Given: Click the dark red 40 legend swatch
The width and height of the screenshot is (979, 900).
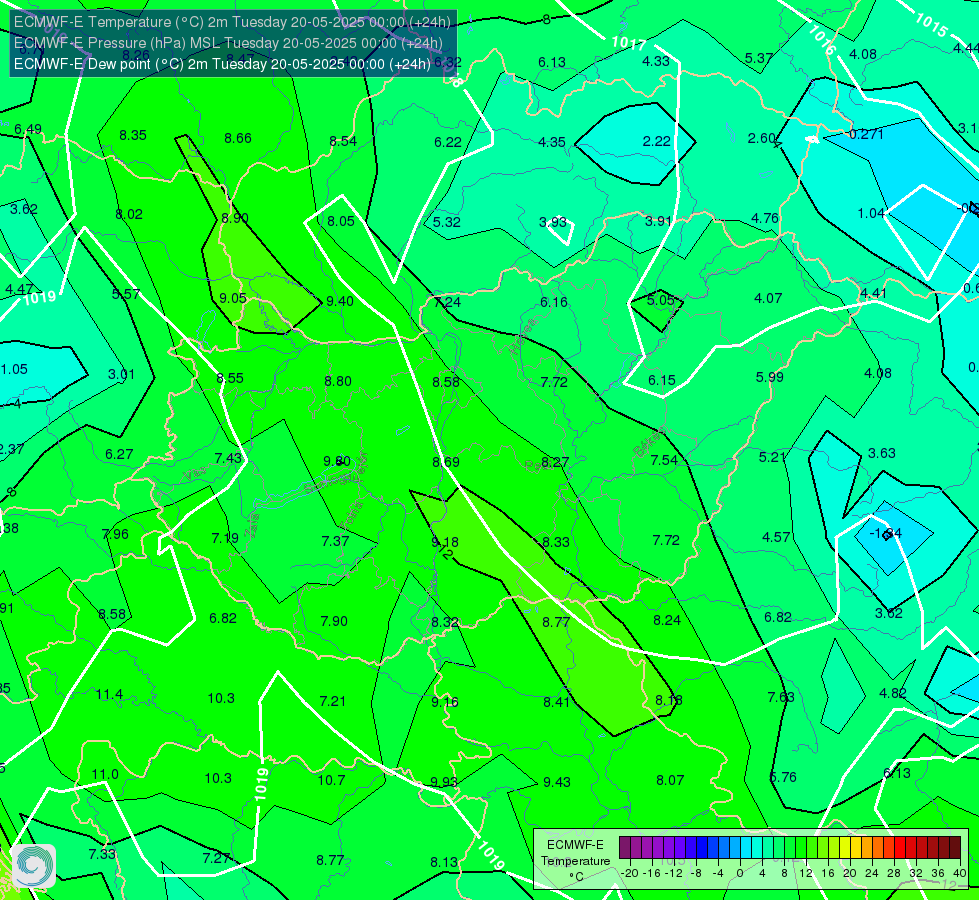Looking at the screenshot, I should 955,848.
